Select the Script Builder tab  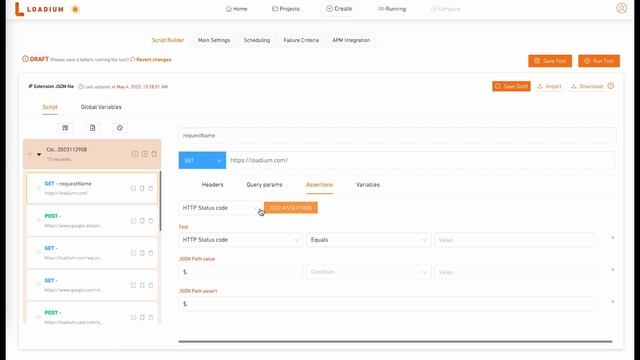point(168,40)
